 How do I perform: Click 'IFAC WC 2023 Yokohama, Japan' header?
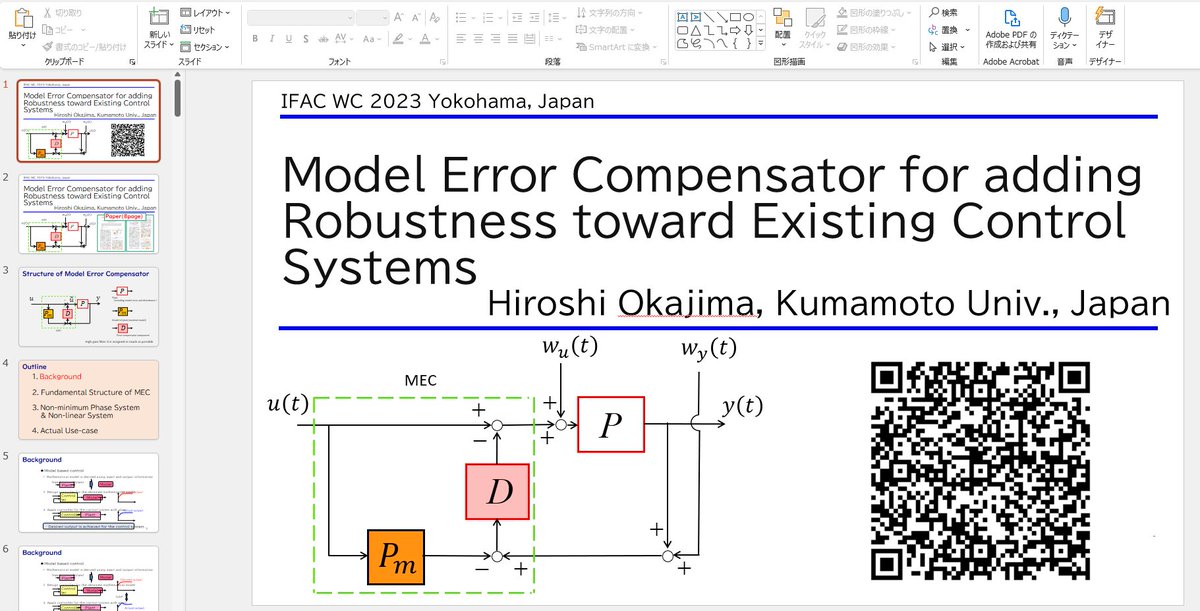(439, 101)
